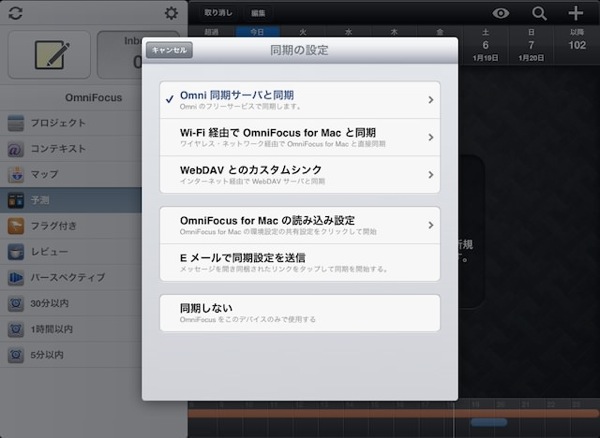Tap the キャンセル button
The height and width of the screenshot is (438, 600).
[169, 50]
